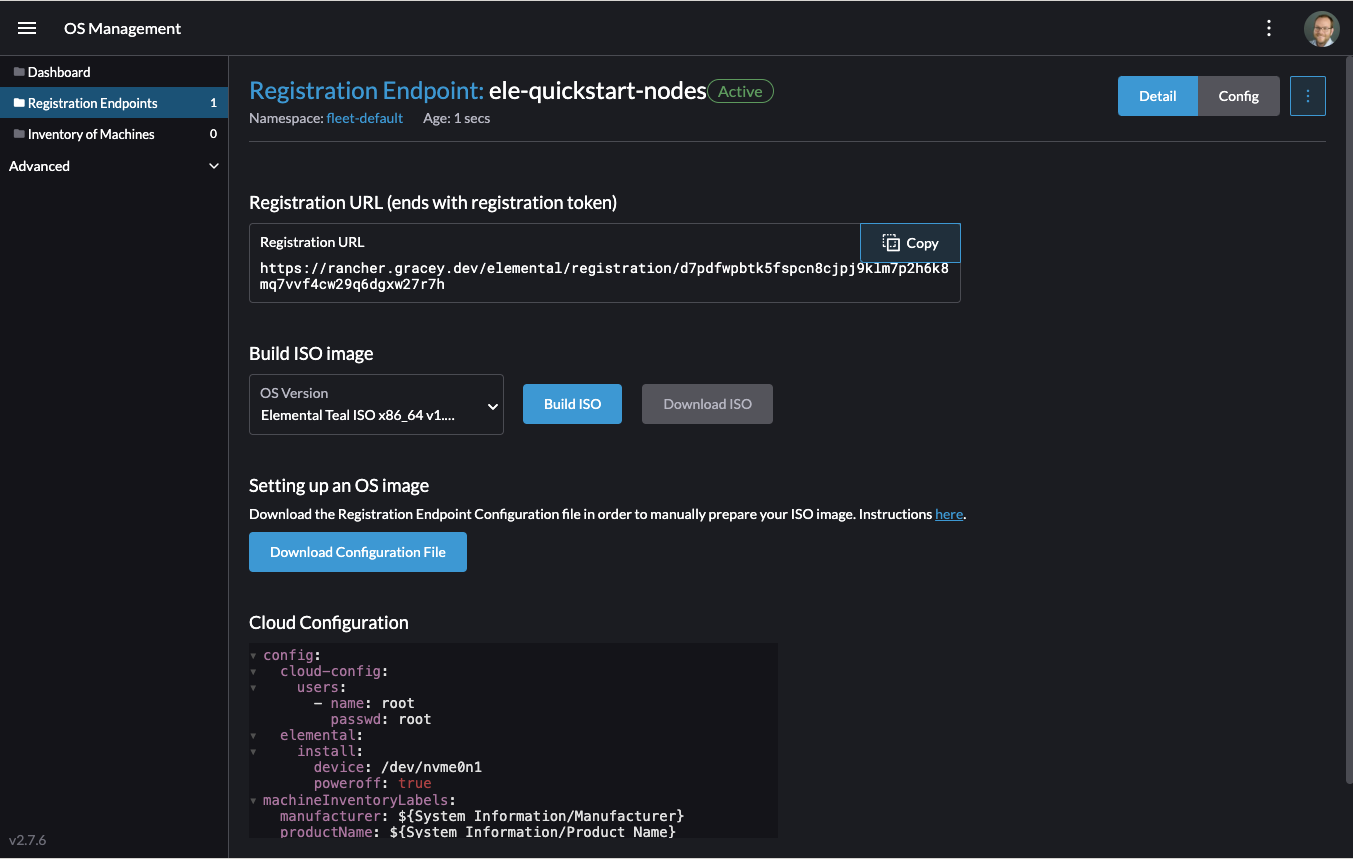The image size is (1353, 859).
Task: Collapse the machineInventoryLabels: fold arrow
Action: pyautogui.click(x=254, y=800)
